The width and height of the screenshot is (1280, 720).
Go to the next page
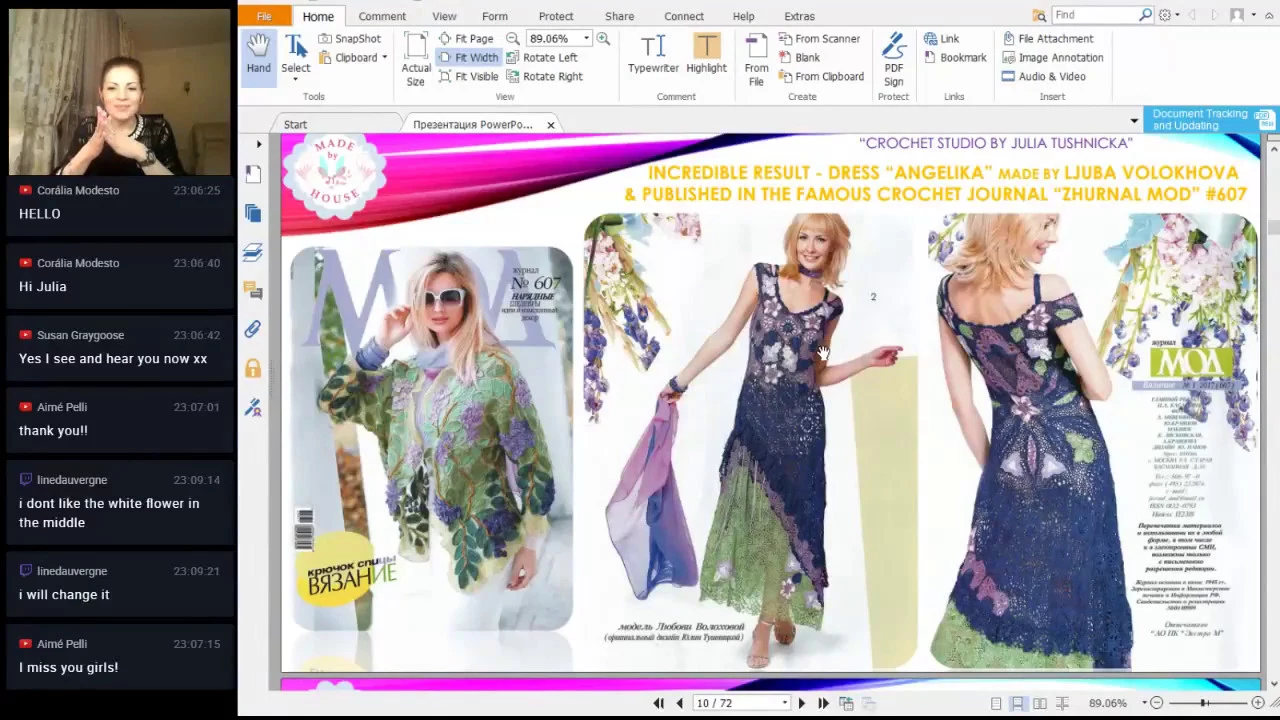point(801,703)
